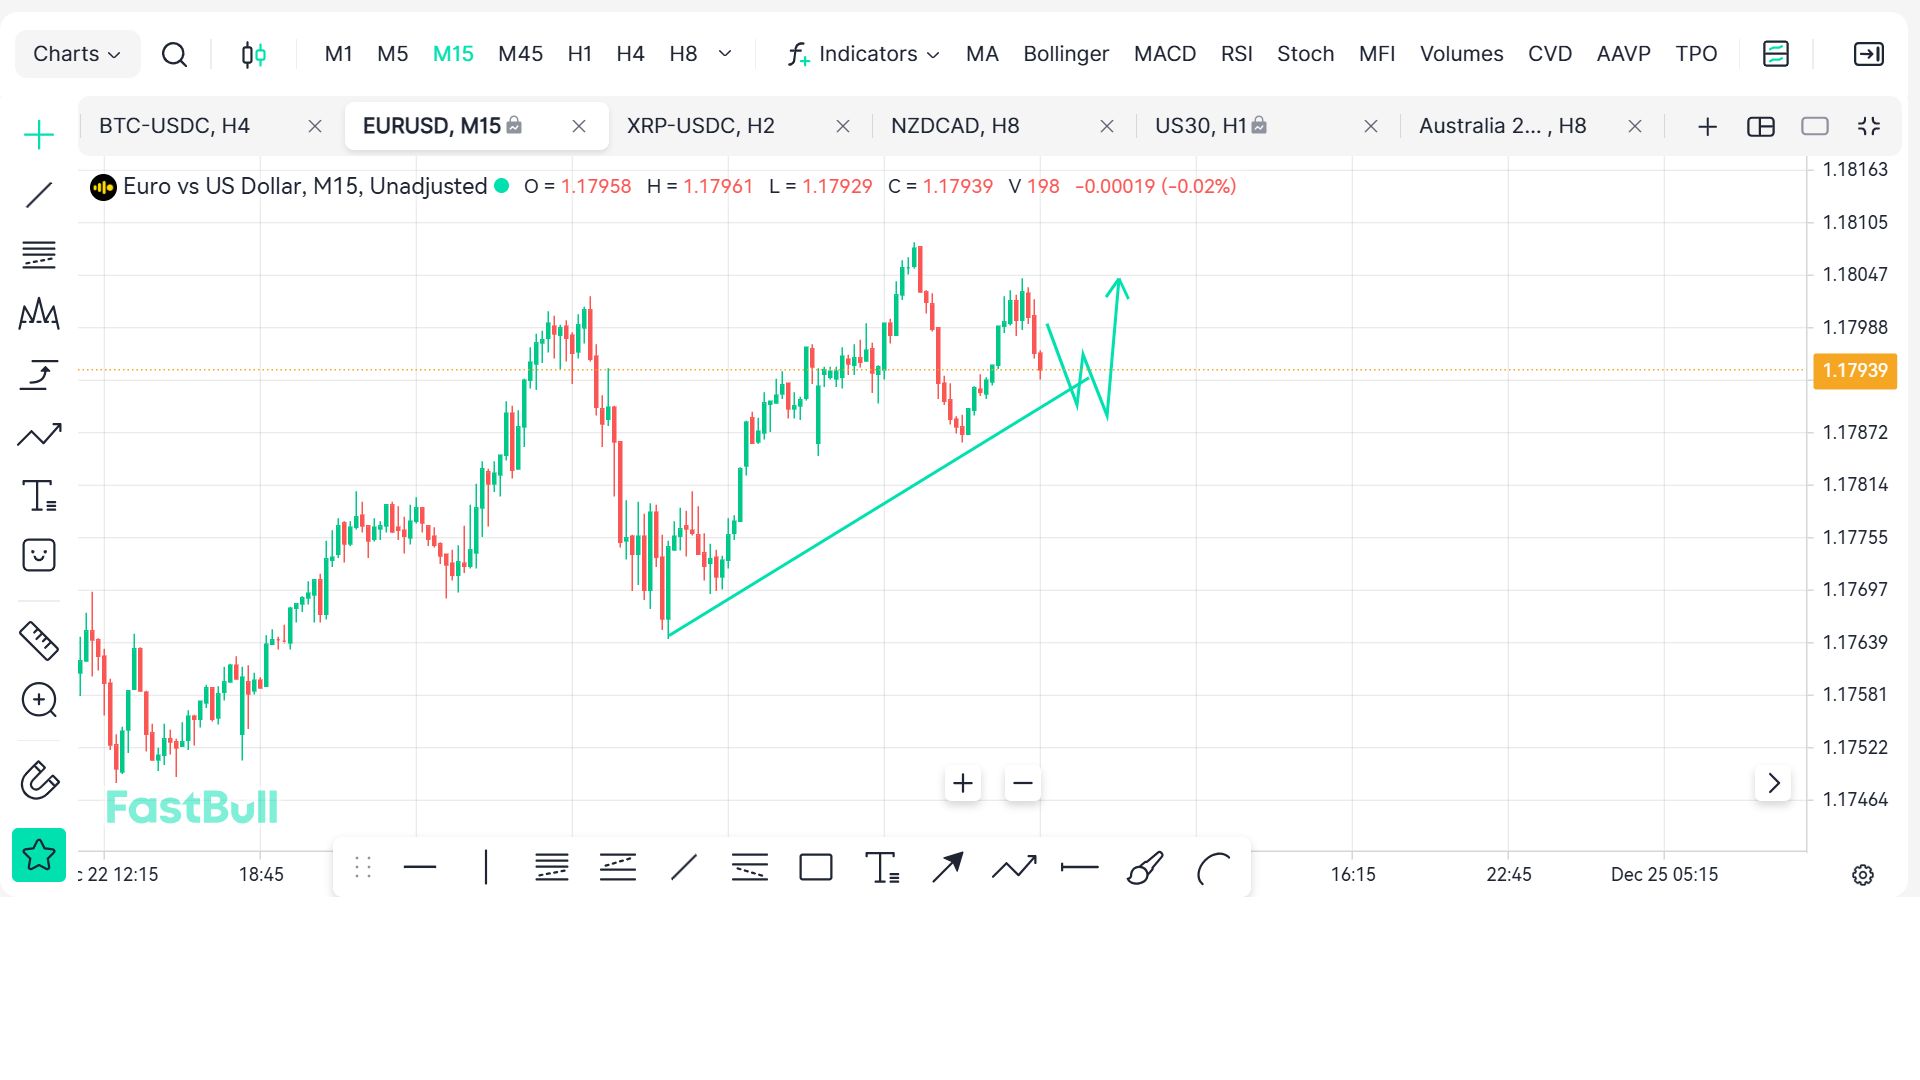Open the favorites star button
The image size is (1920, 1080).
pyautogui.click(x=39, y=855)
